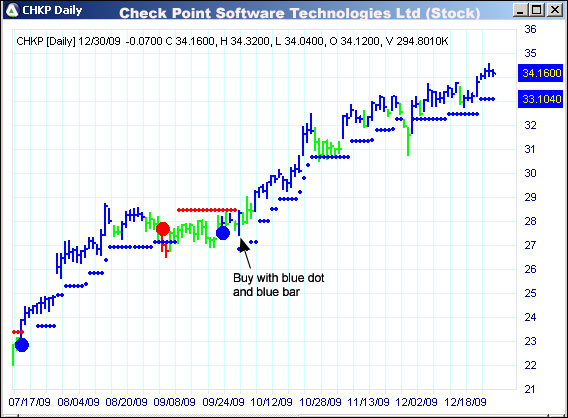Click the 30 price axis label
The width and height of the screenshot is (568, 418).
pyautogui.click(x=530, y=173)
